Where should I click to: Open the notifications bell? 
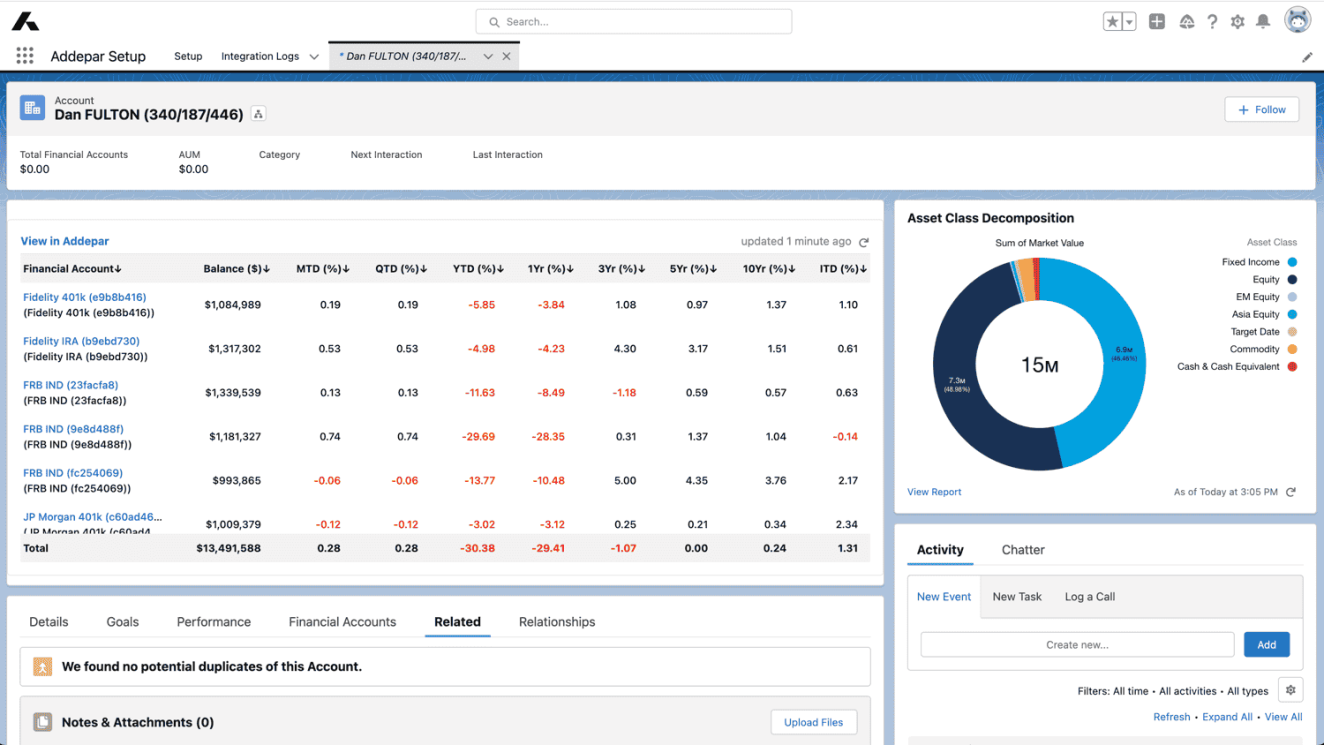[1262, 20]
